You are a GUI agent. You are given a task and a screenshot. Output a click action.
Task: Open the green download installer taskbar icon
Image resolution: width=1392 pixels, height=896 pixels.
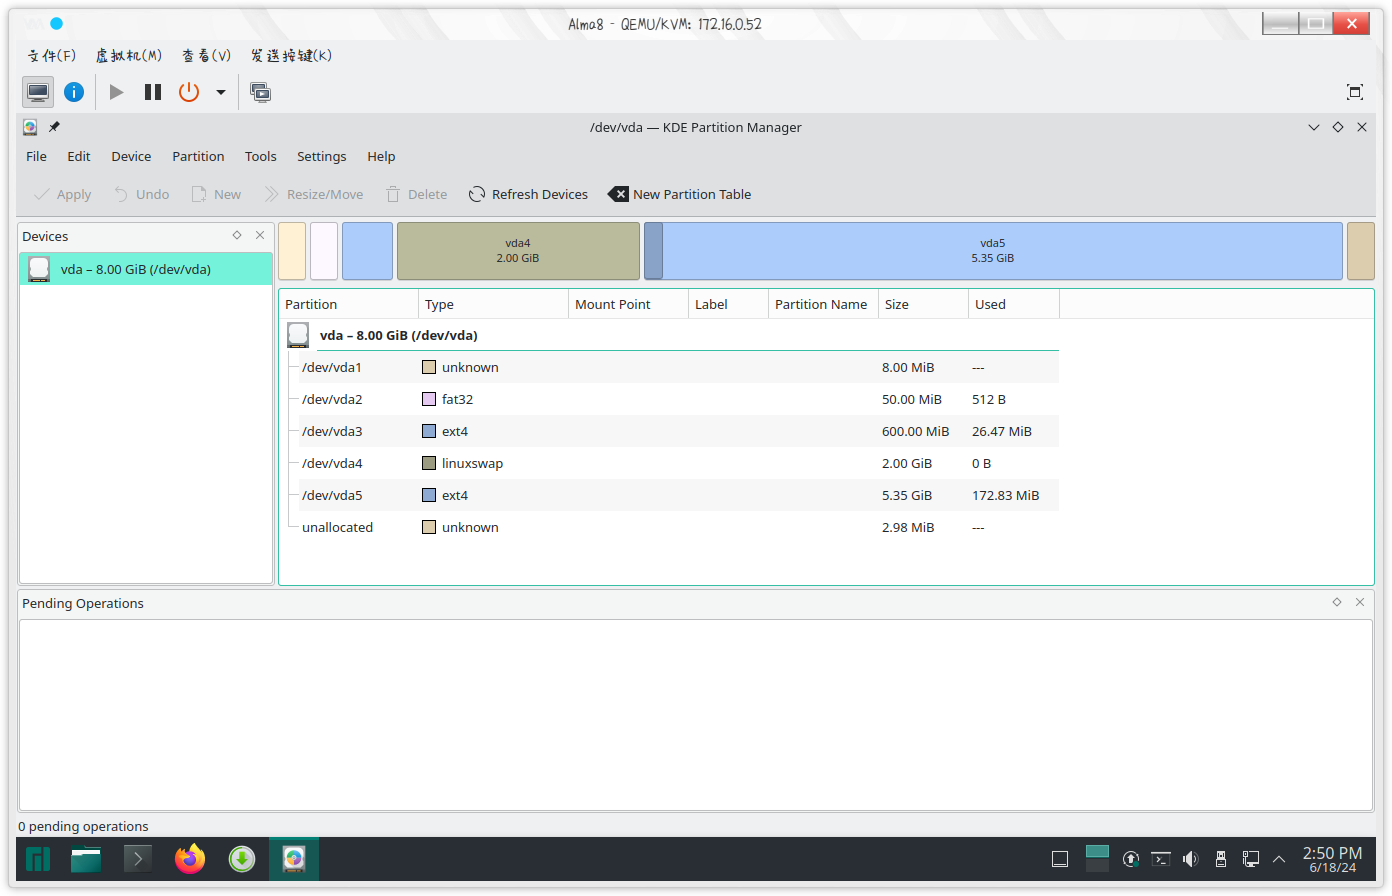tap(242, 859)
